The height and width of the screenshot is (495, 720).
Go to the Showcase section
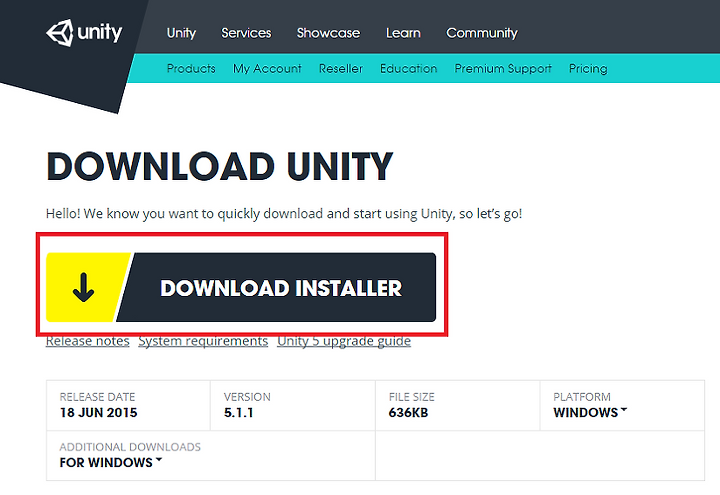(328, 33)
